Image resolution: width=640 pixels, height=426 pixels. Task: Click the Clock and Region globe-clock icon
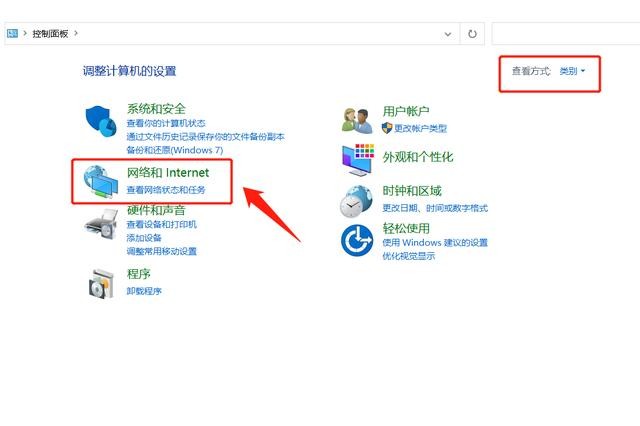(356, 201)
